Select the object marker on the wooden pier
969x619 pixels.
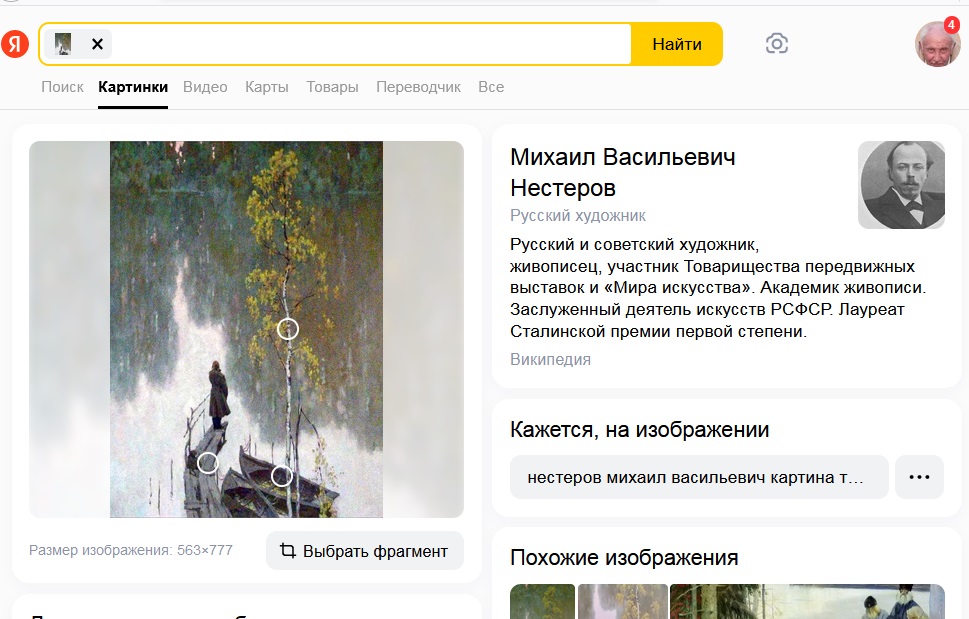[x=207, y=463]
